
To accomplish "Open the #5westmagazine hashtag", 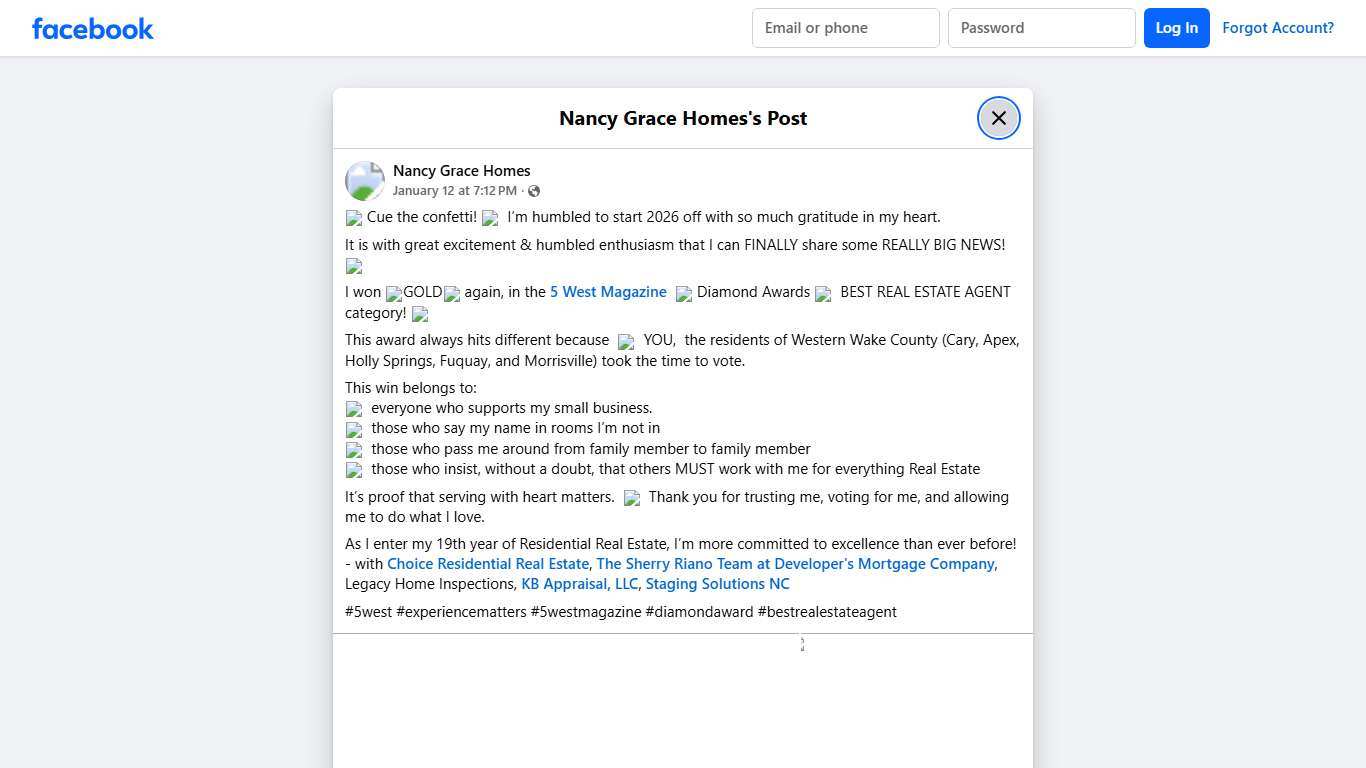I will click(x=586, y=612).
